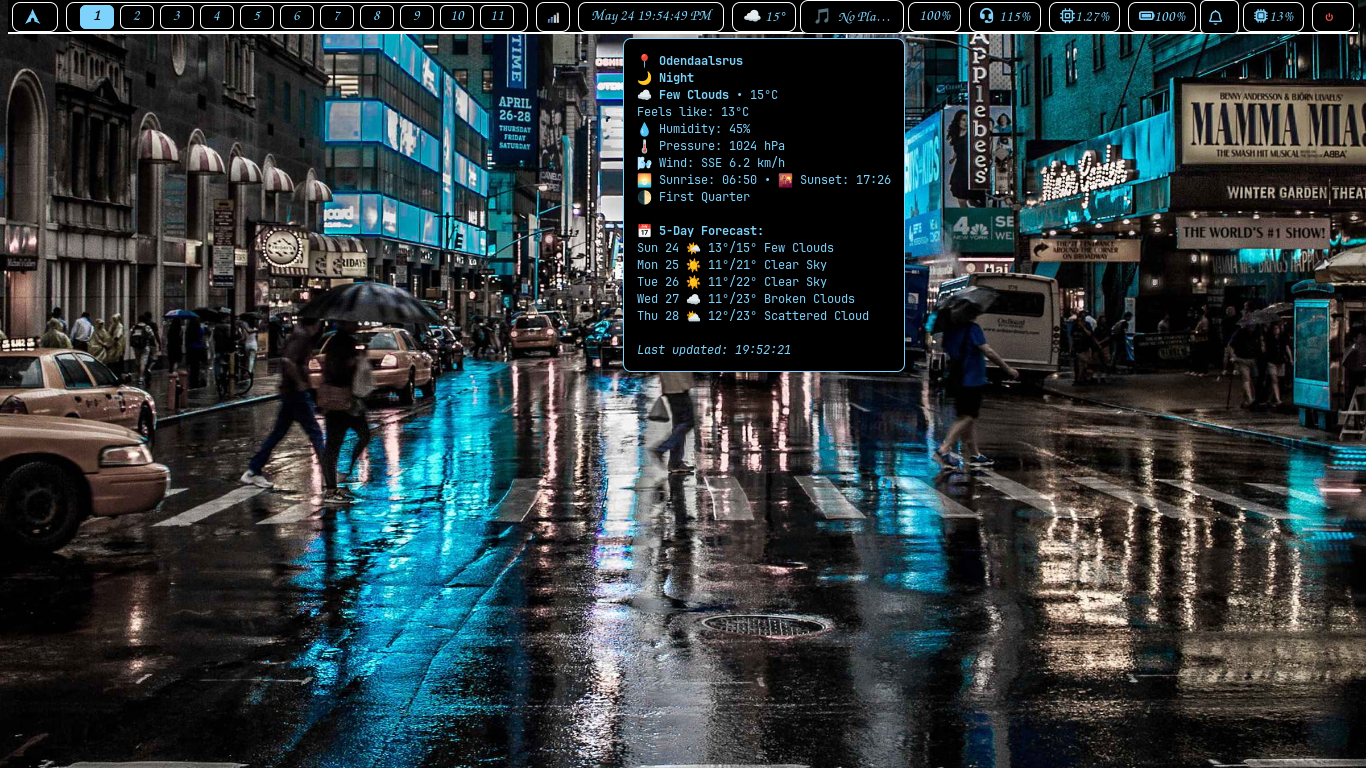
Task: Click the clock showing May 24 19:54:49 PM
Action: coord(651,16)
